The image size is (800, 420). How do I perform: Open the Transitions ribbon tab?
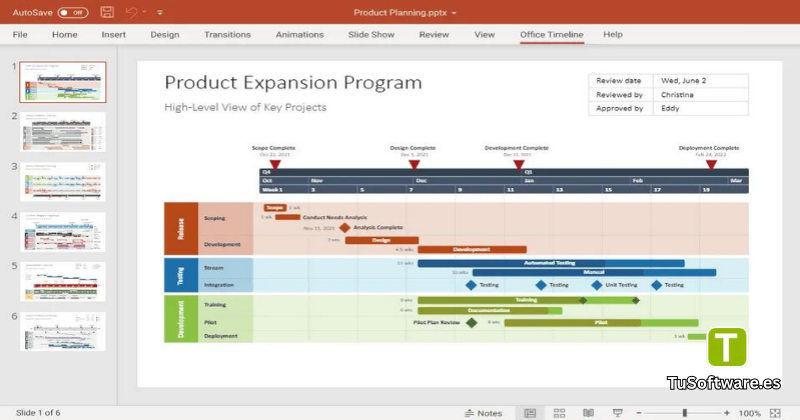228,34
